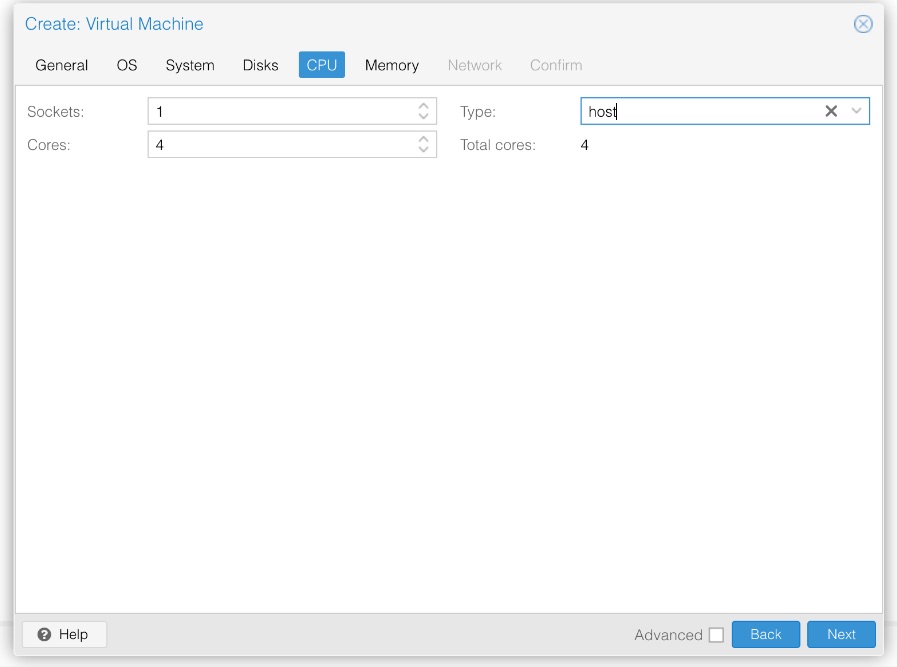Close the Create Virtual Machine dialog
This screenshot has width=897, height=667.
tap(863, 24)
